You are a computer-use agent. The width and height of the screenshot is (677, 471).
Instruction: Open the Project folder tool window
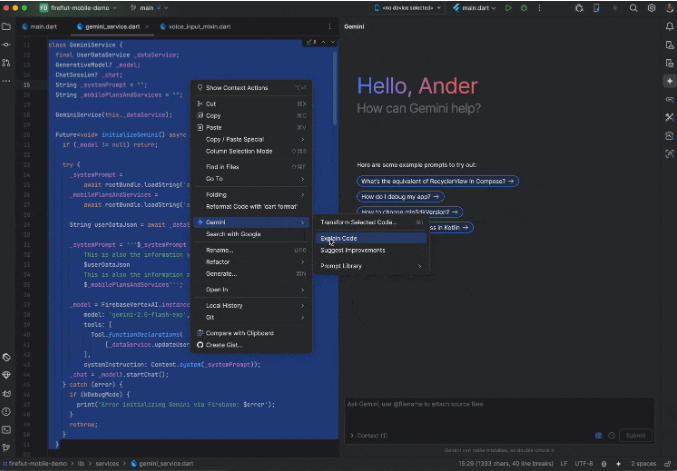[x=6, y=27]
